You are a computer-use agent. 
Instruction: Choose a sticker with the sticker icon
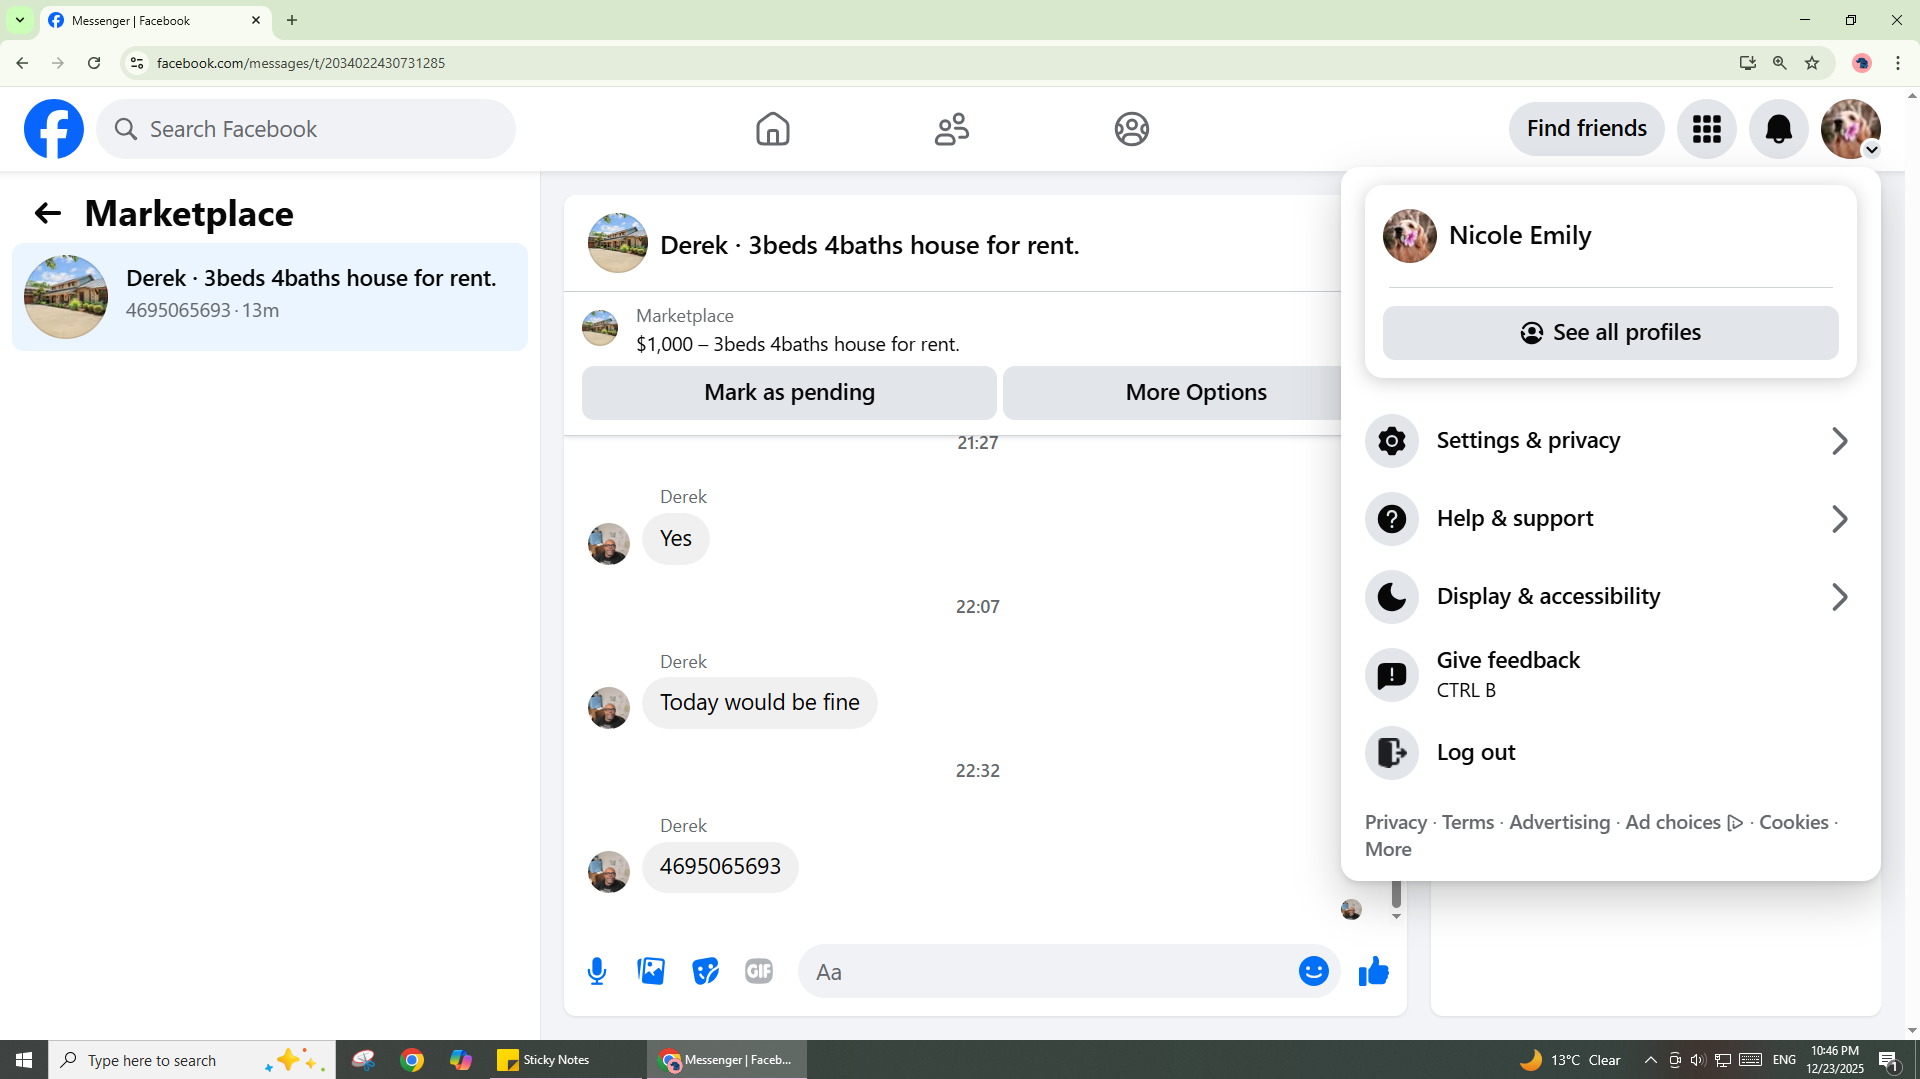coord(705,971)
